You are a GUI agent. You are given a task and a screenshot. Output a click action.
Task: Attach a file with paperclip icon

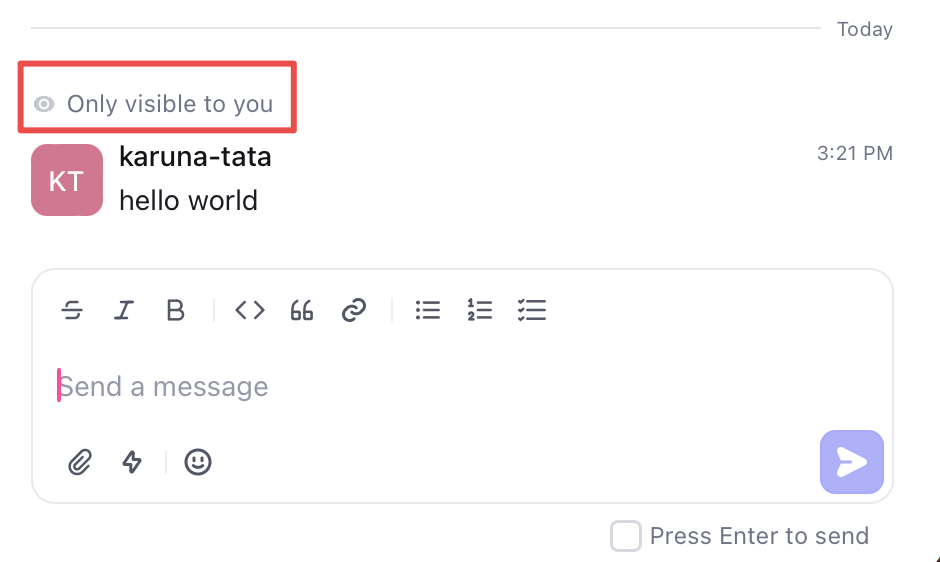[x=80, y=462]
